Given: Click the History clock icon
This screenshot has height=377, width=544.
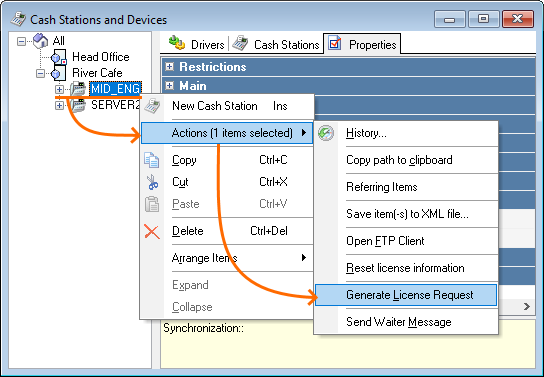Looking at the screenshot, I should tap(326, 133).
